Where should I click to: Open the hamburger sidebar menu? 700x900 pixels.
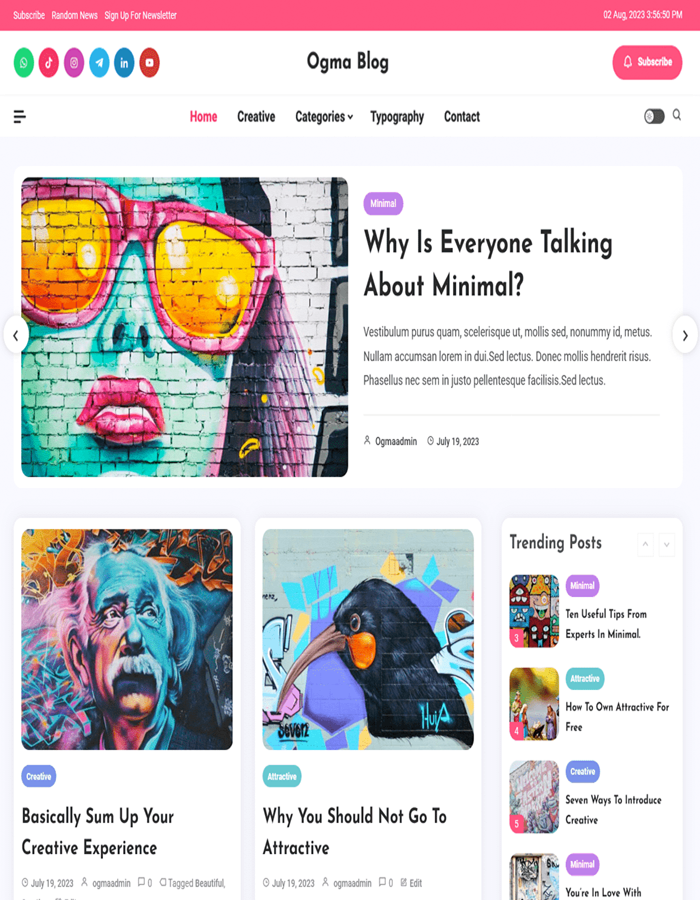[x=20, y=117]
